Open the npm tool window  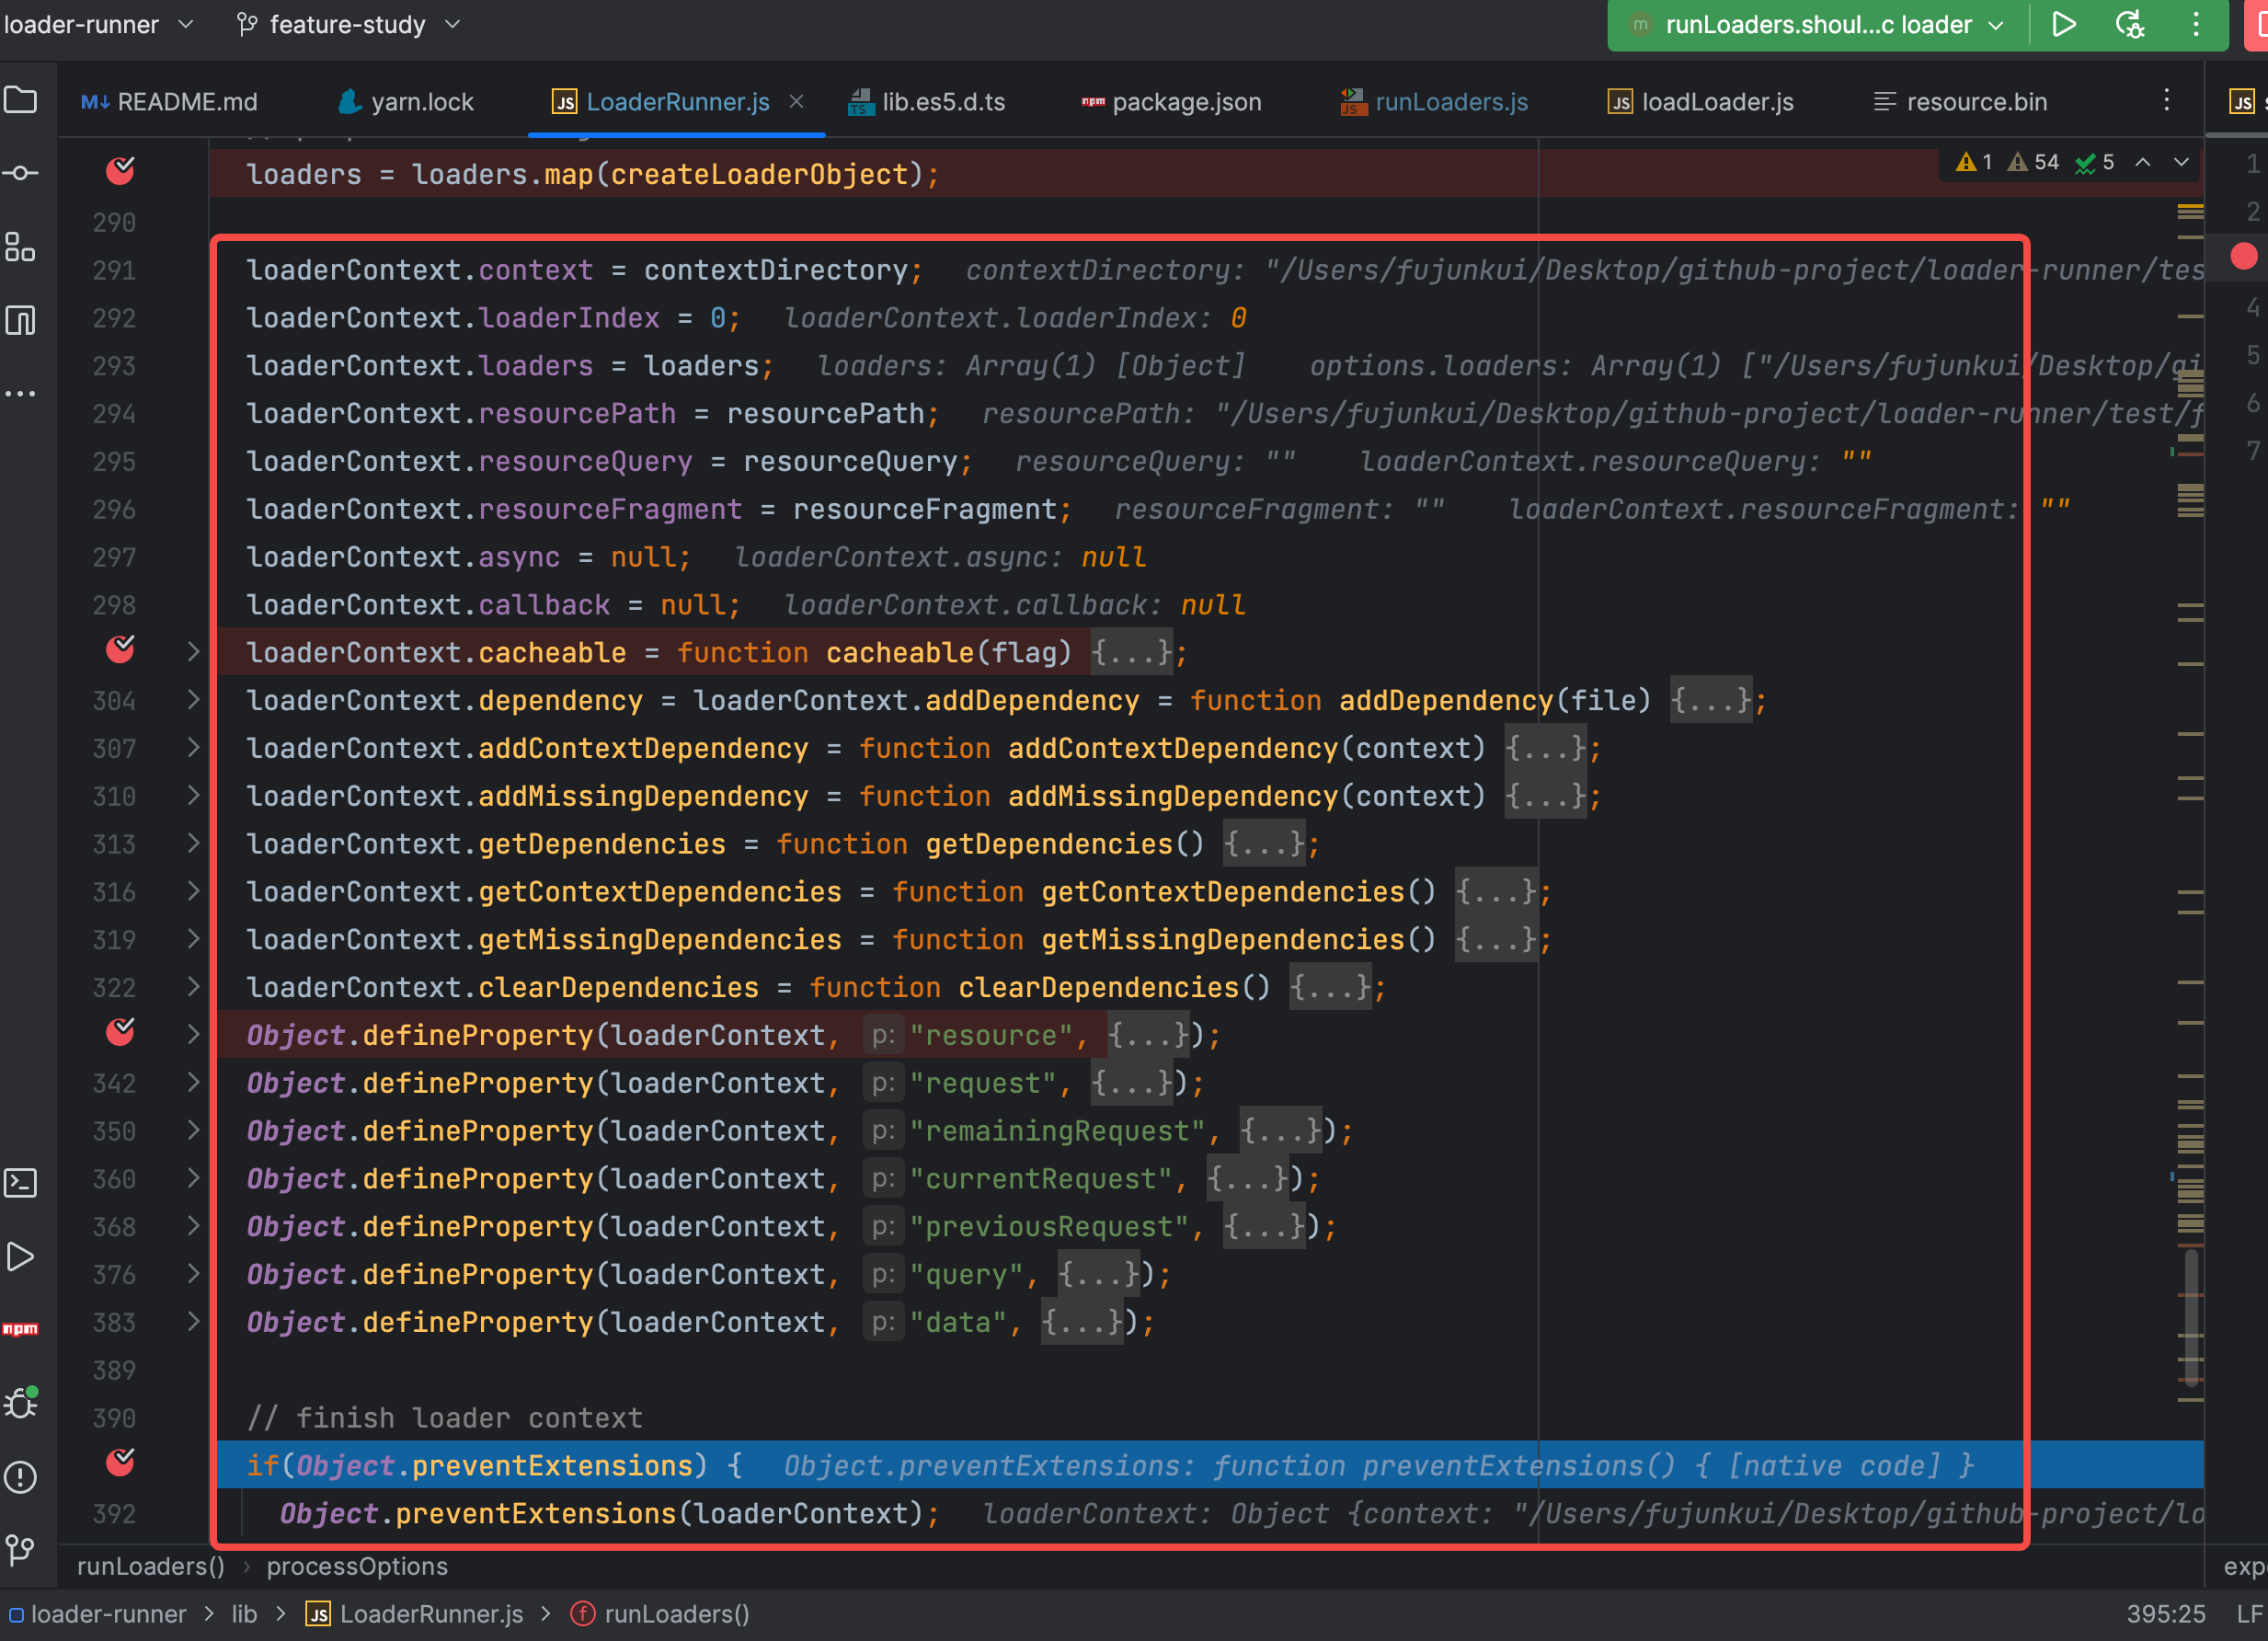tap(21, 1329)
